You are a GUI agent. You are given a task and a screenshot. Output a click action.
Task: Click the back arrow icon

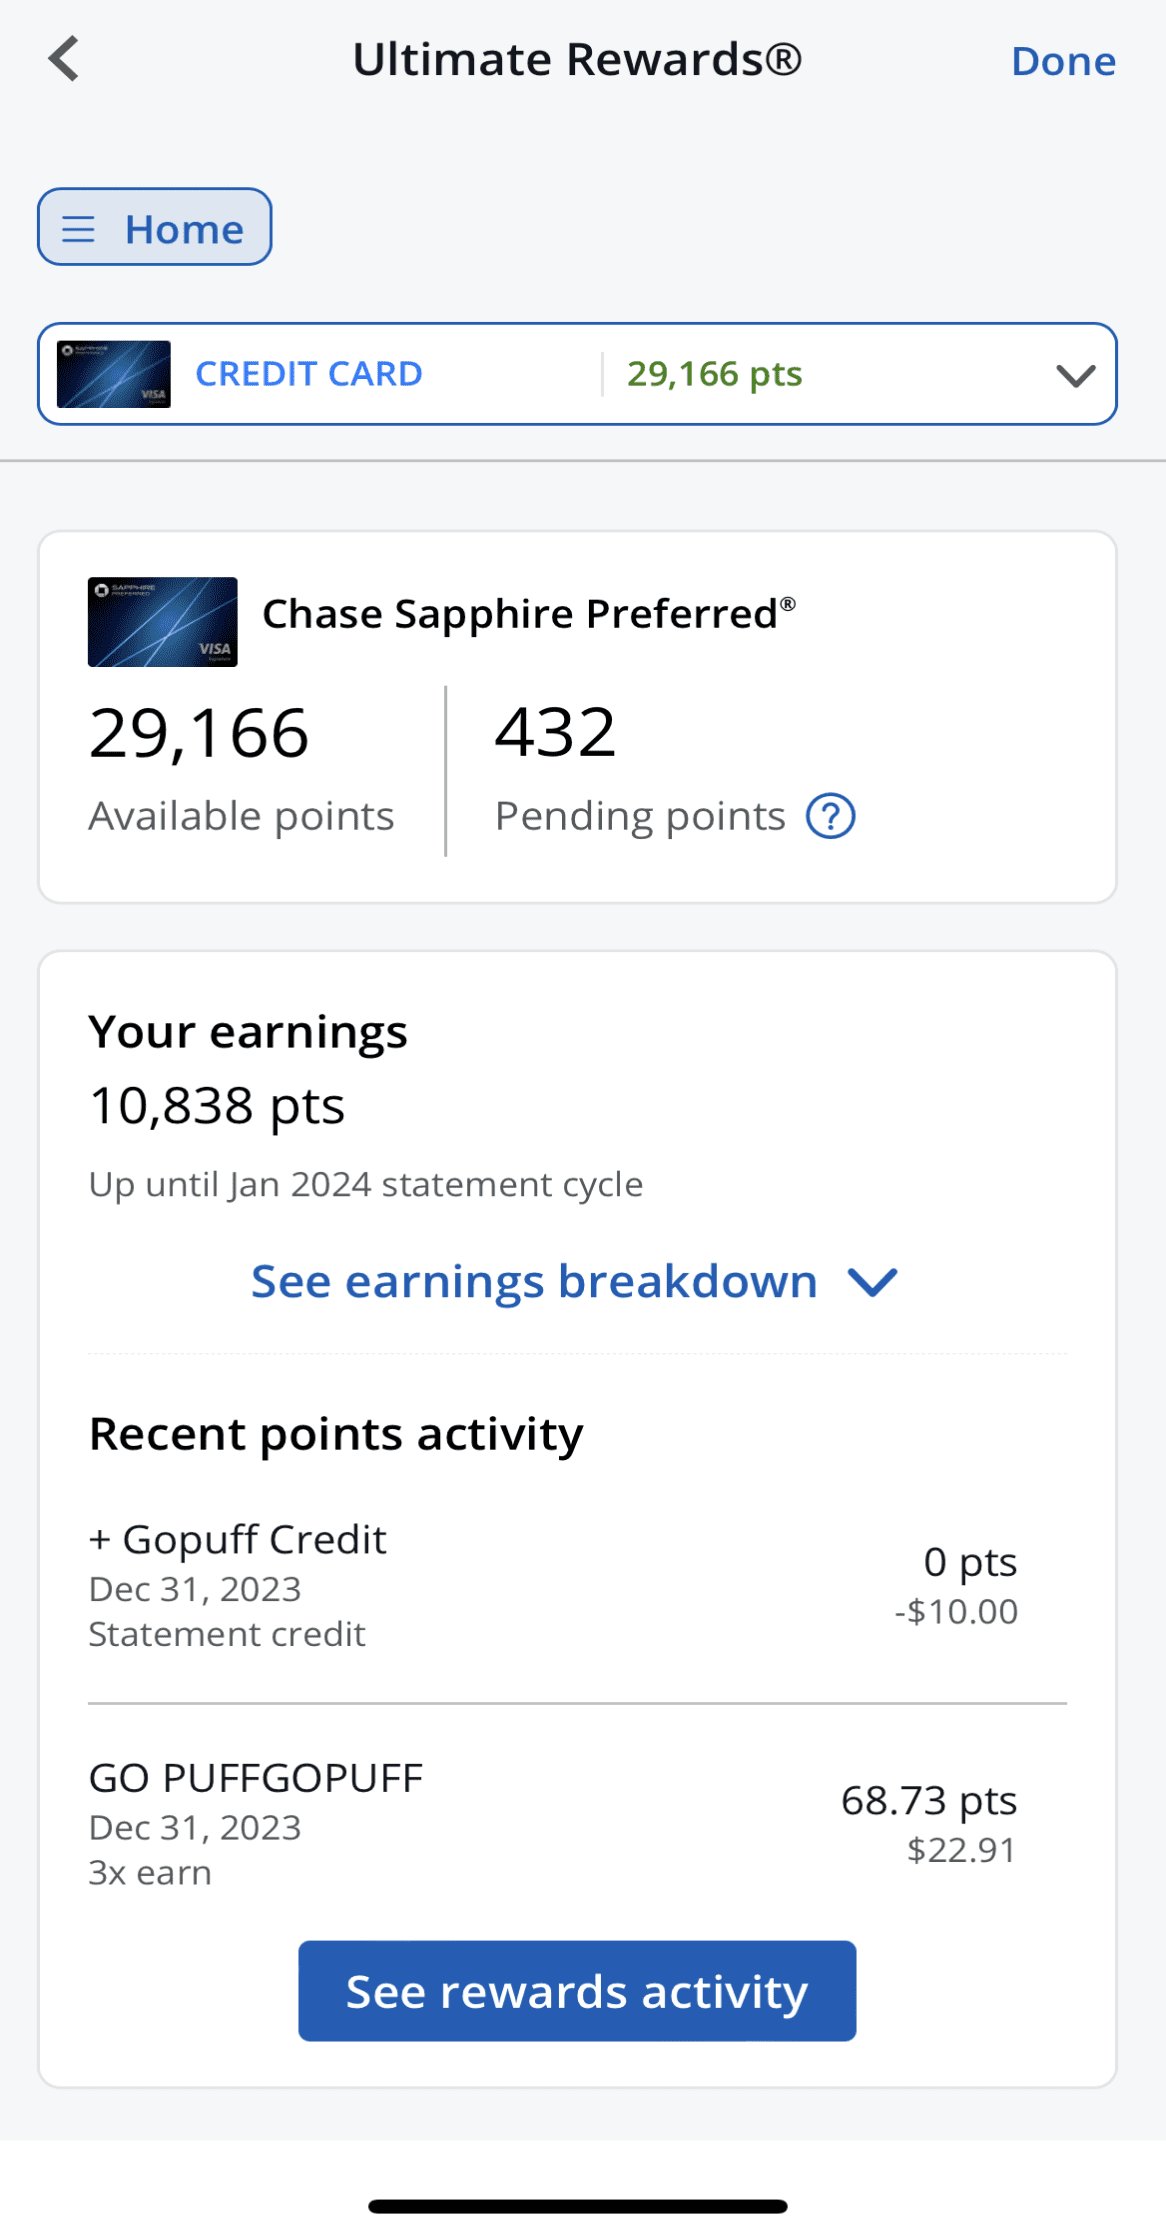64,58
